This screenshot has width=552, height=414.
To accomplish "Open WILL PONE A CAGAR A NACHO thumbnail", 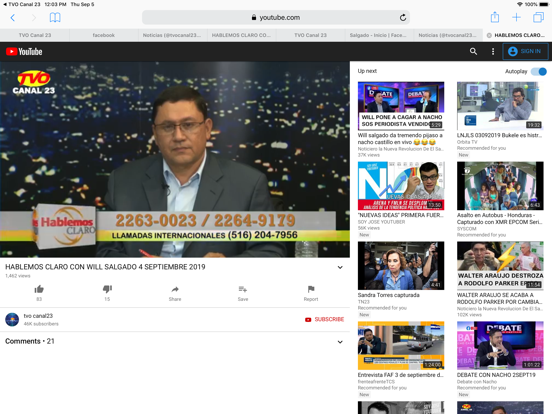I will [x=401, y=106].
